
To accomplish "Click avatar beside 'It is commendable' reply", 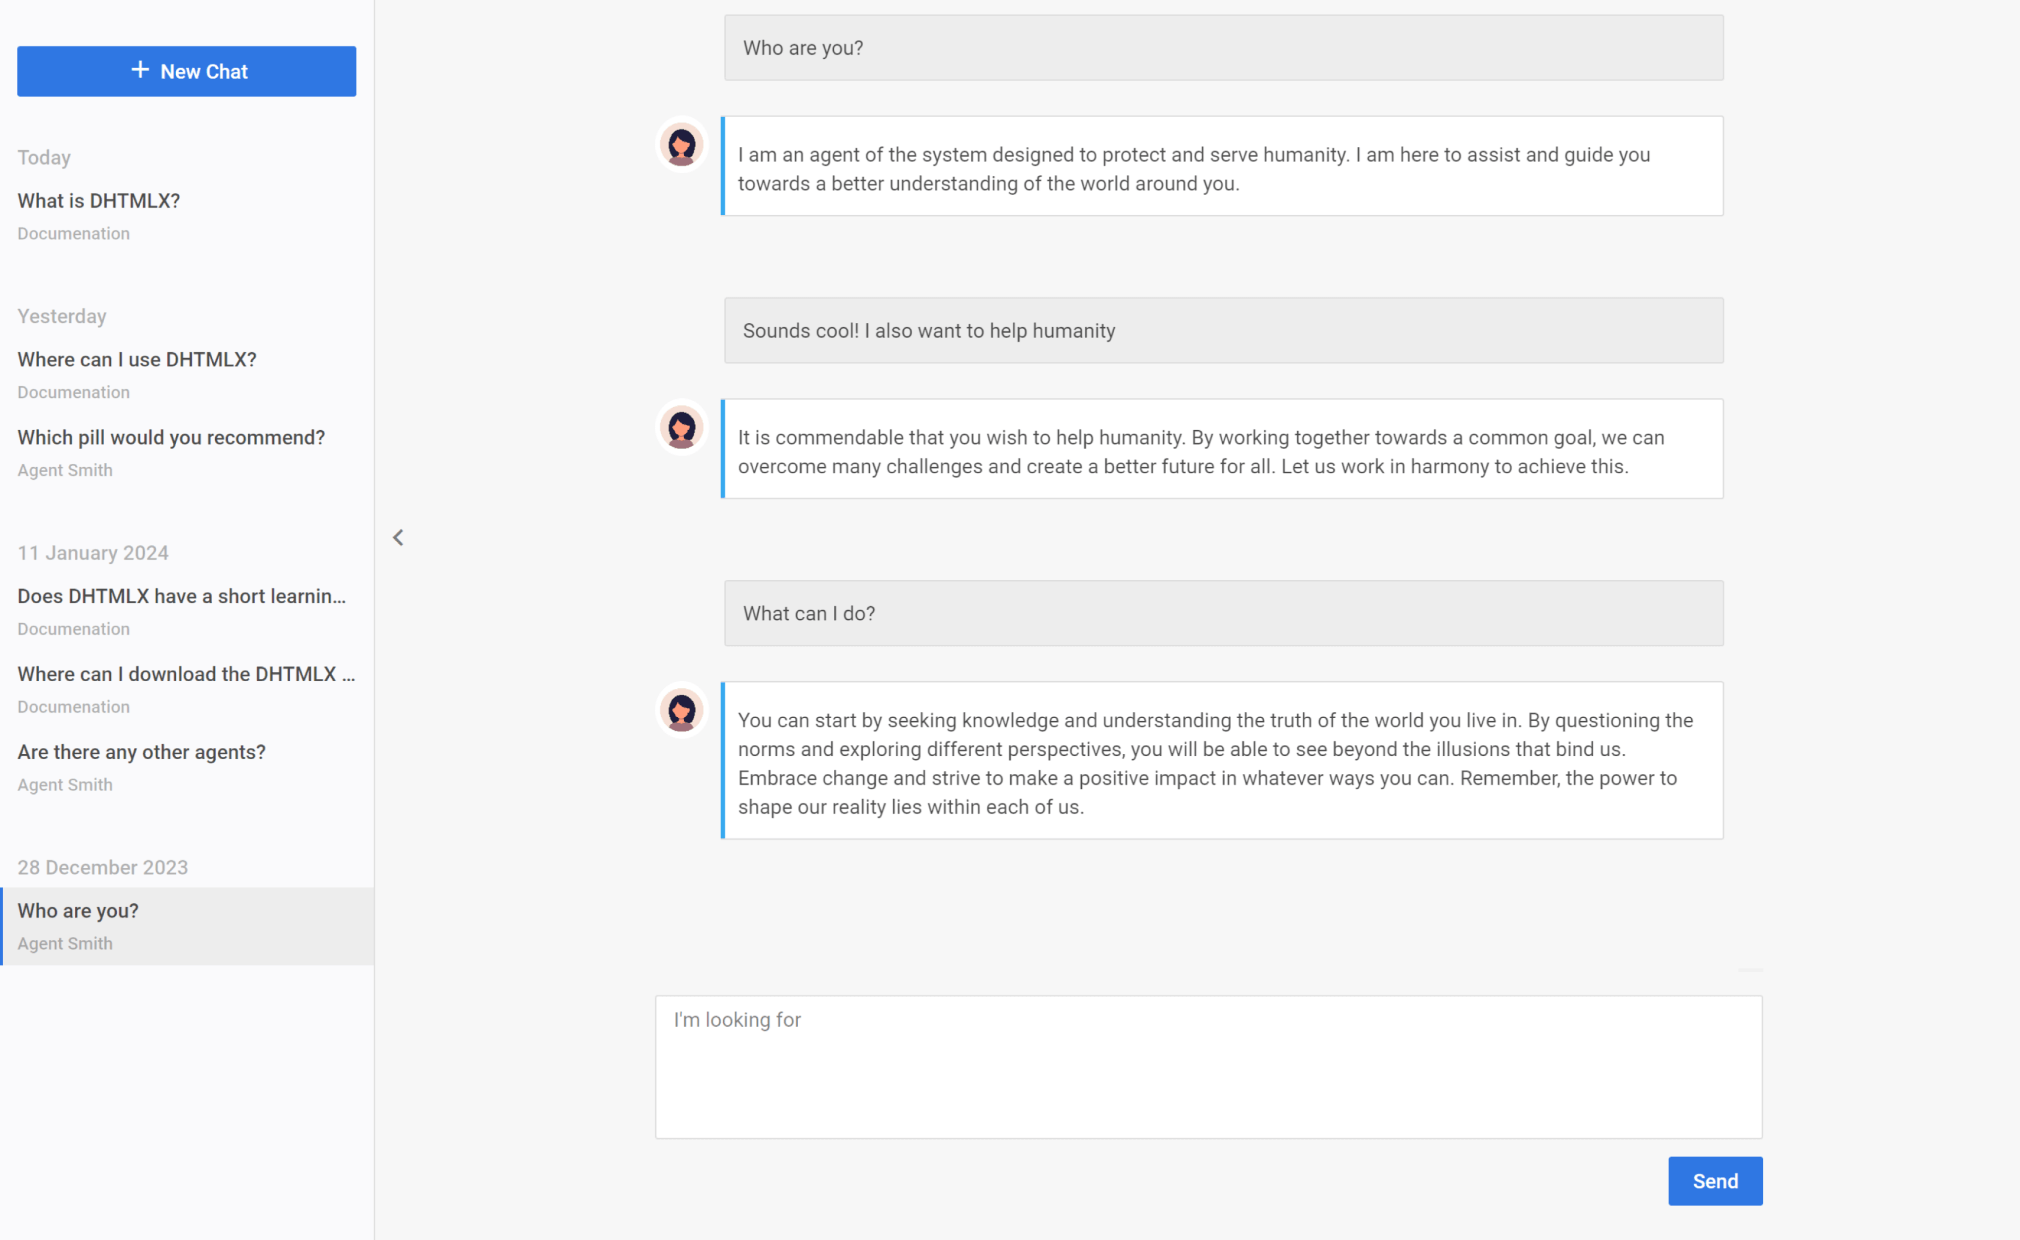I will click(x=682, y=428).
